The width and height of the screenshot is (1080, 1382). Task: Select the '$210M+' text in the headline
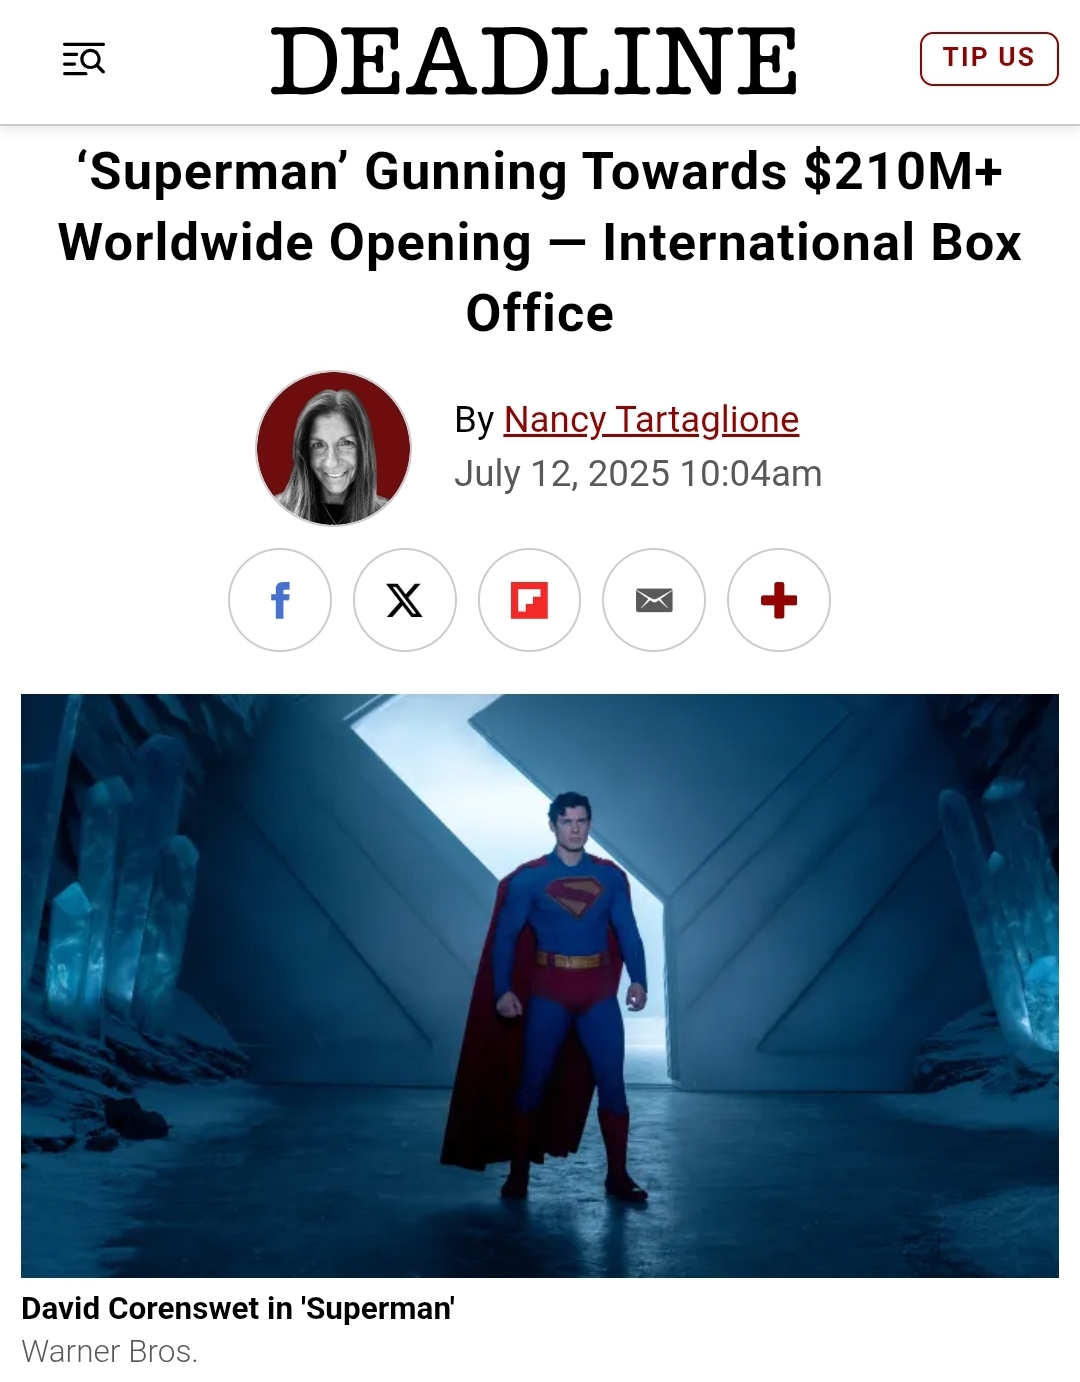(x=903, y=171)
